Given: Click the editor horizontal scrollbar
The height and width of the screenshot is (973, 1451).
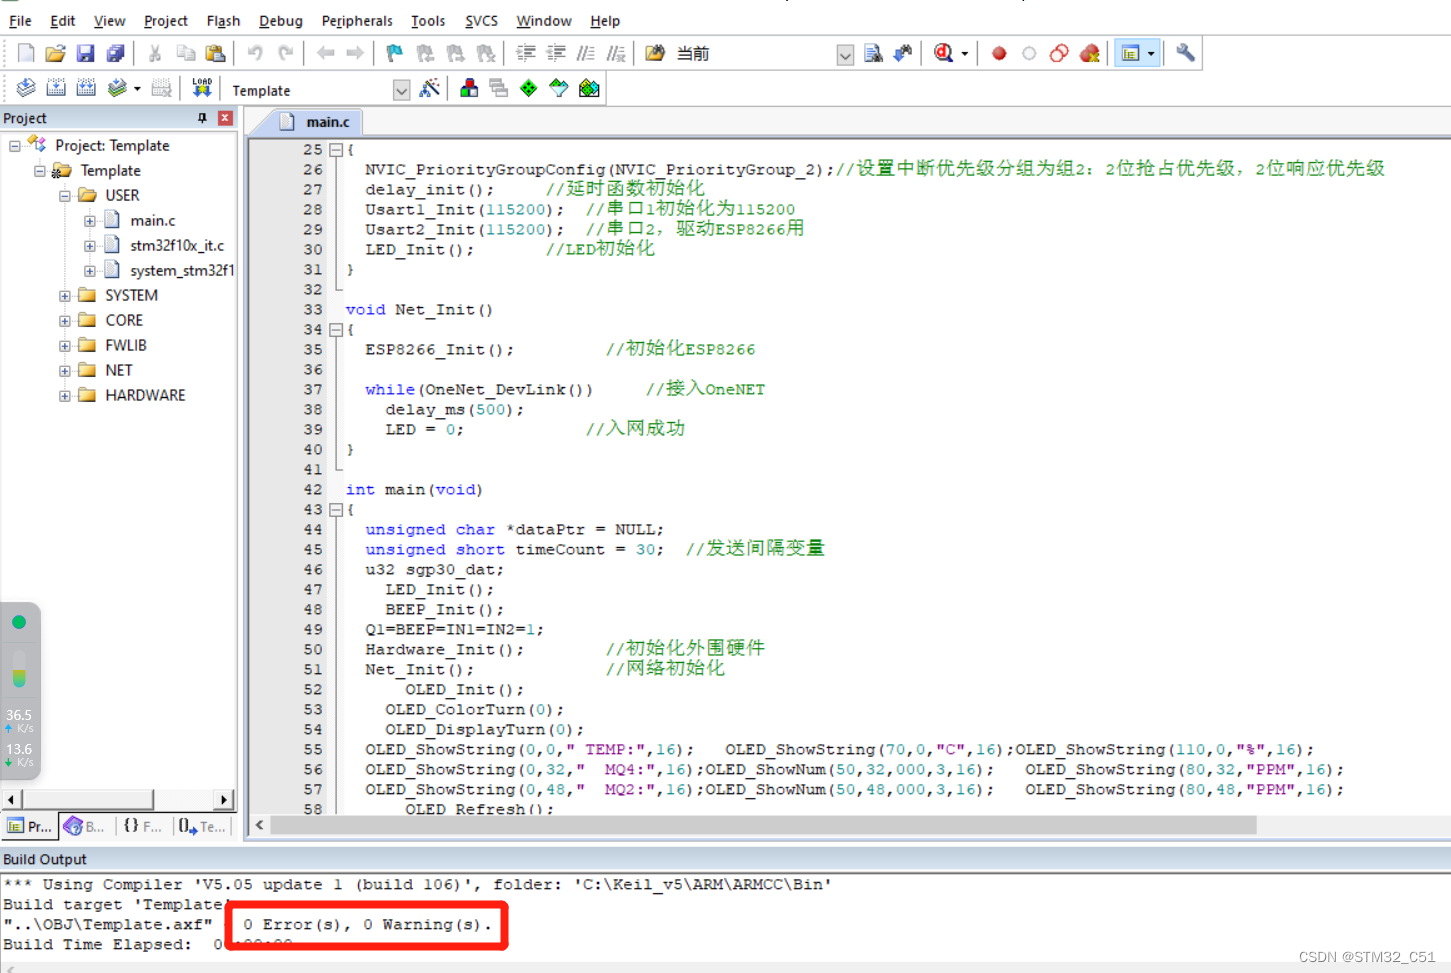Looking at the screenshot, I should click(763, 825).
